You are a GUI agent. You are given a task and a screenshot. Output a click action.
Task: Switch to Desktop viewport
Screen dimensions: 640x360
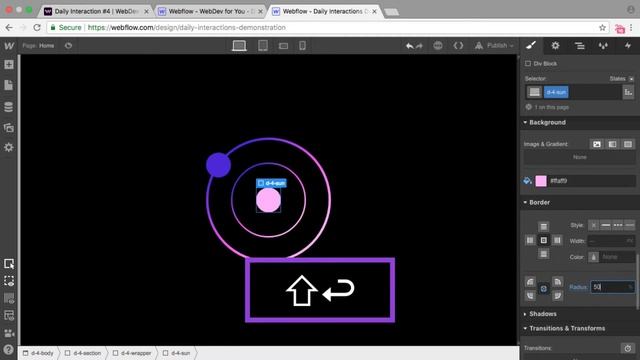pyautogui.click(x=239, y=46)
